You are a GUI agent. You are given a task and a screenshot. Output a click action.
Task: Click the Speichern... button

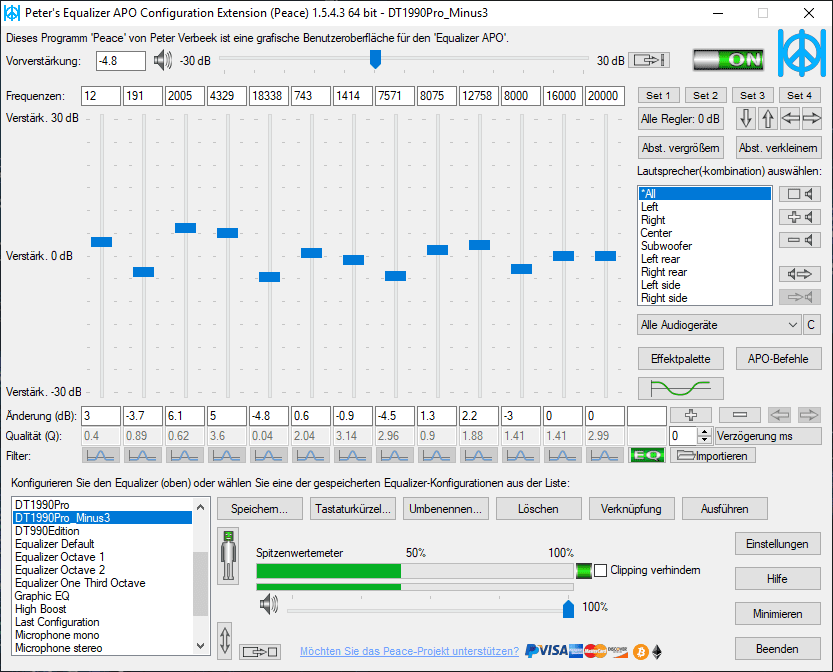point(260,508)
